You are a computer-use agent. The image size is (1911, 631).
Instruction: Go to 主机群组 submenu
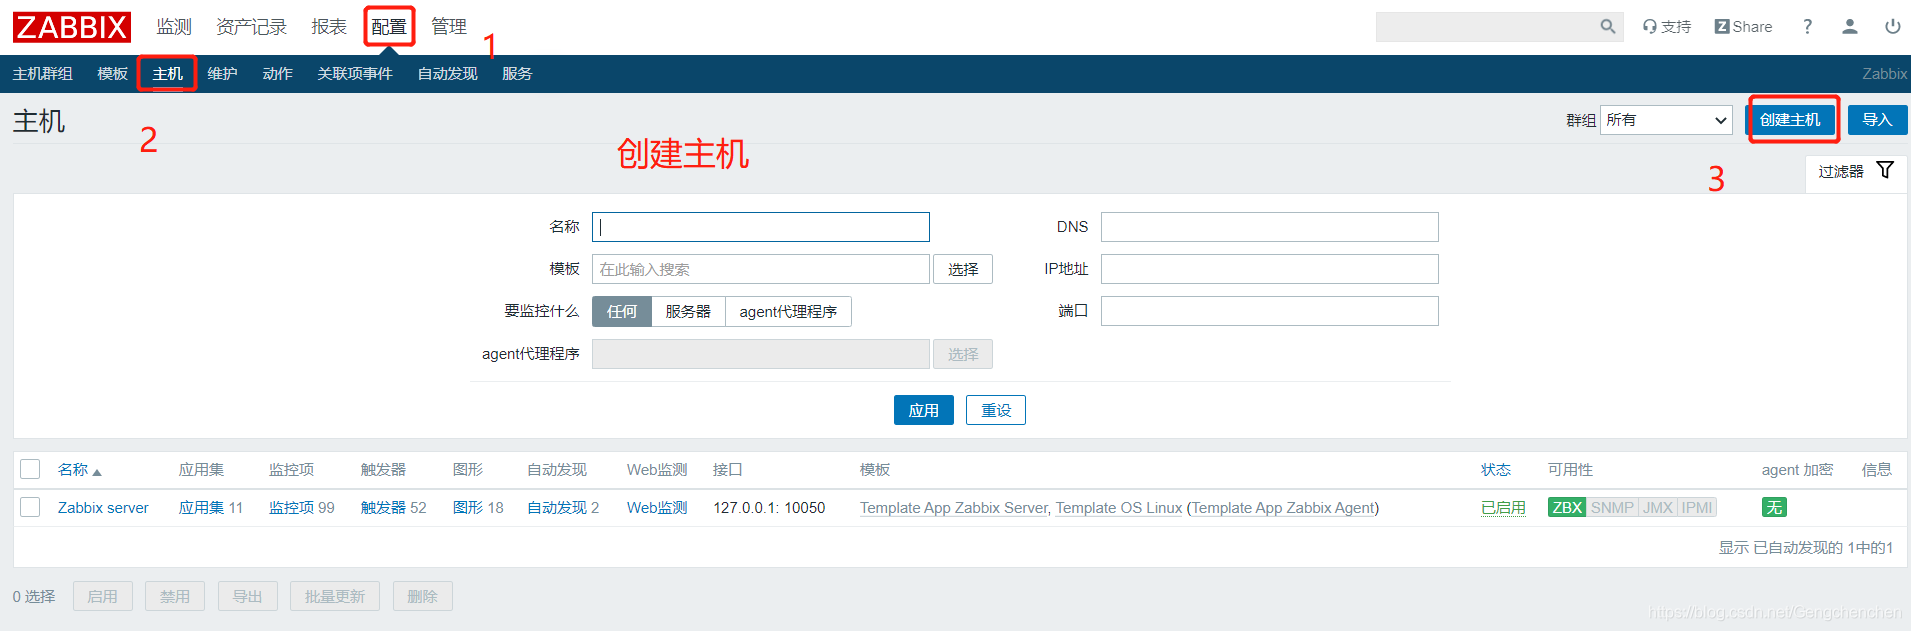(x=43, y=74)
